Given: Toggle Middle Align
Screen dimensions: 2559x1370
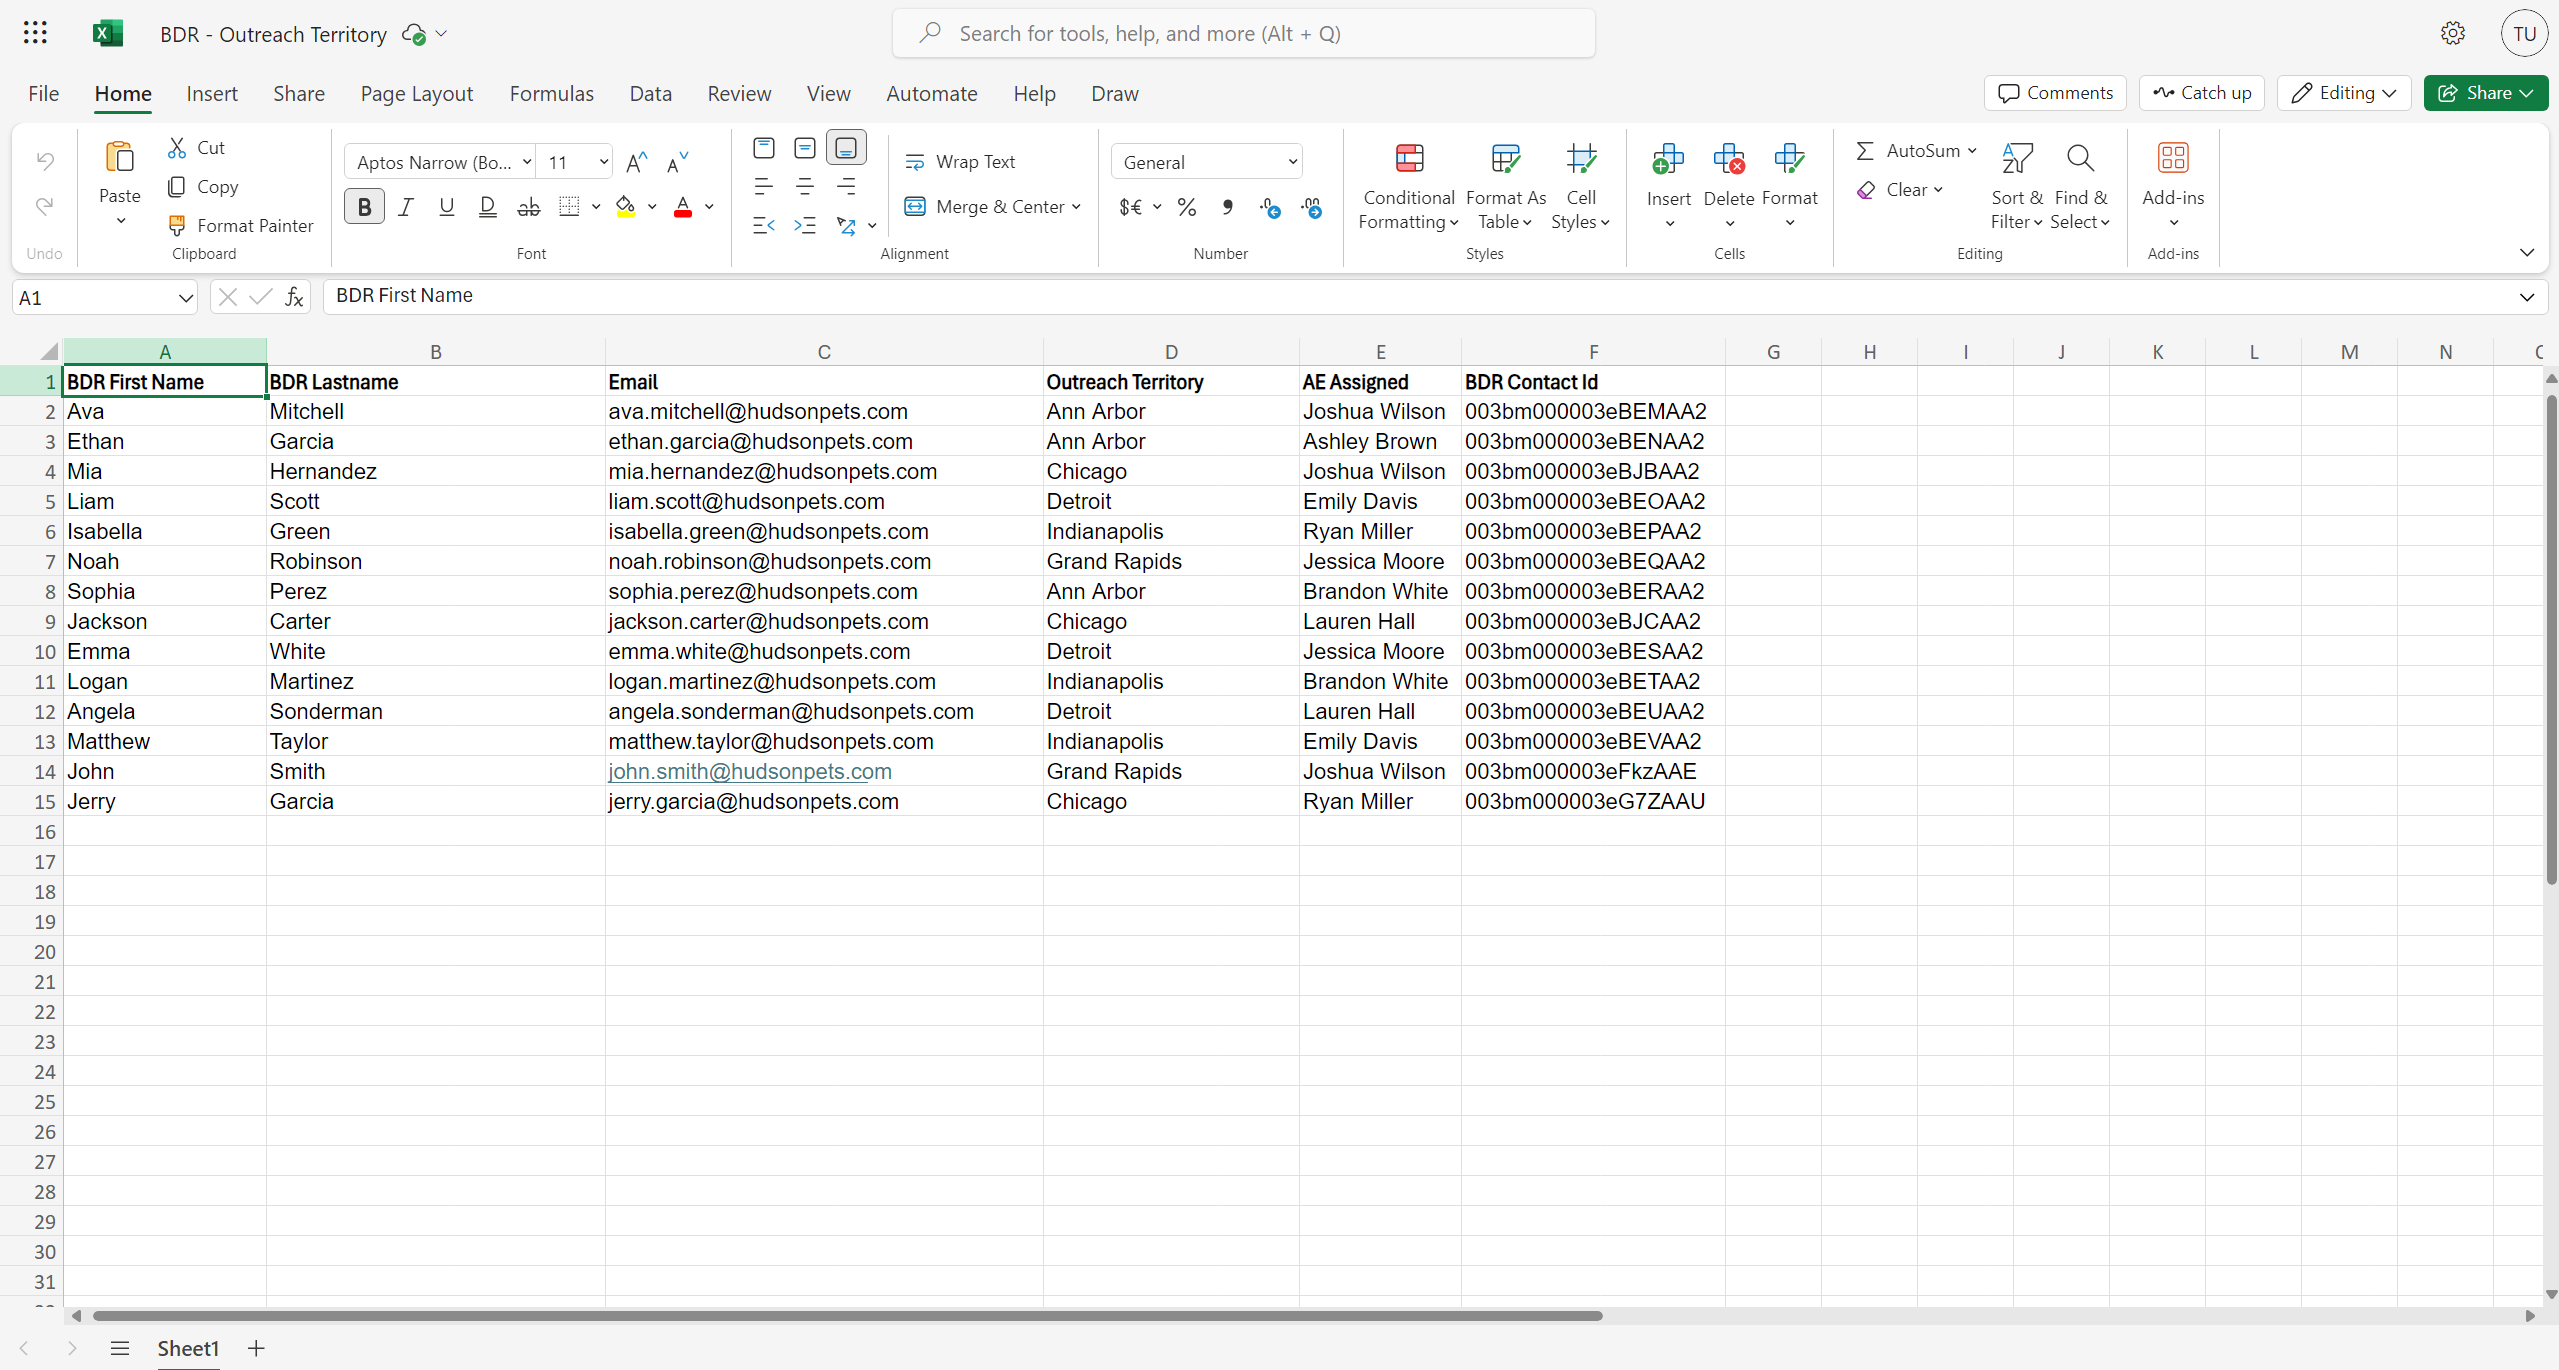Looking at the screenshot, I should [805, 148].
